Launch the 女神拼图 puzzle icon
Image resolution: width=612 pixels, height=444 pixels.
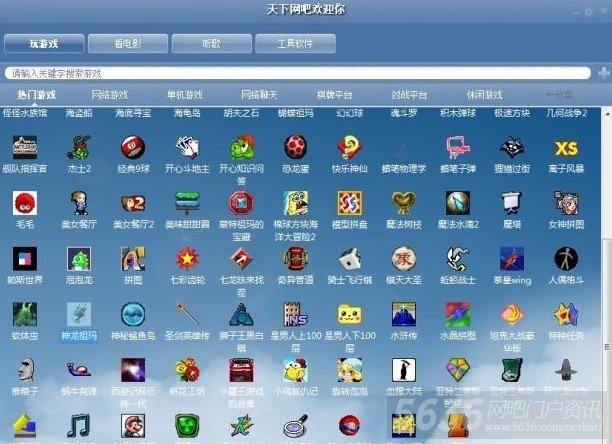coord(566,203)
